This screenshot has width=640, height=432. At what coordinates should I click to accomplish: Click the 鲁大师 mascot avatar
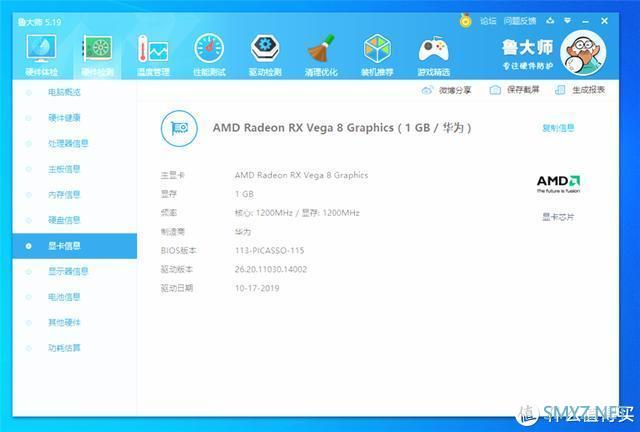[583, 53]
